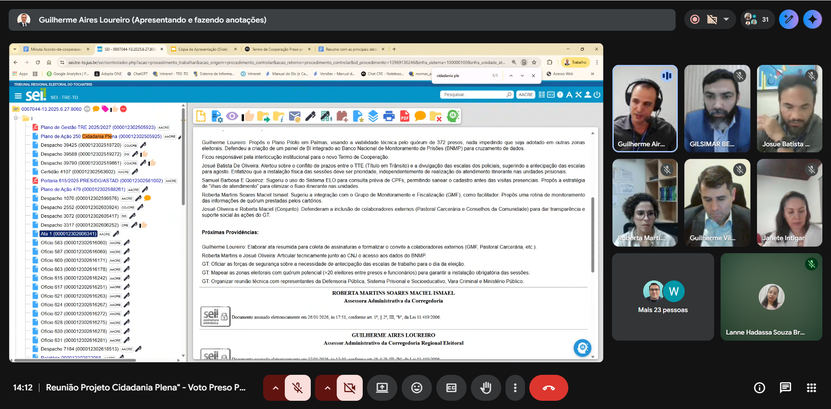
Task: Click the document pane vertical scrollbar
Action: tap(593, 236)
